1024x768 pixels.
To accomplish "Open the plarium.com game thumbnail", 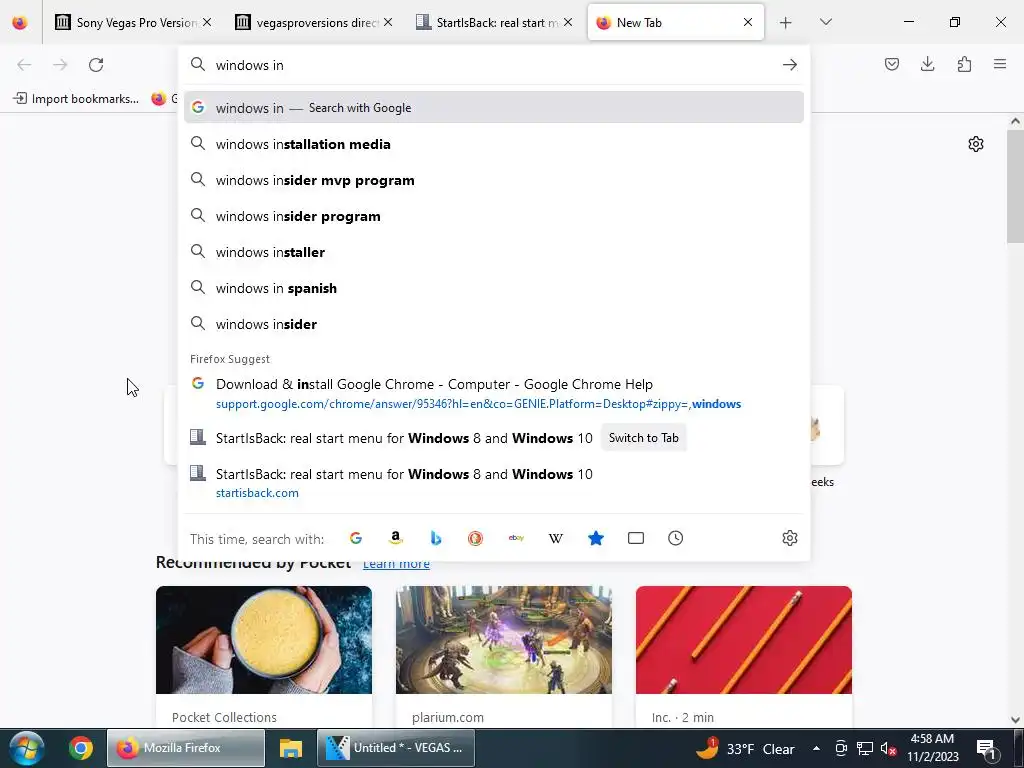I will [504, 639].
